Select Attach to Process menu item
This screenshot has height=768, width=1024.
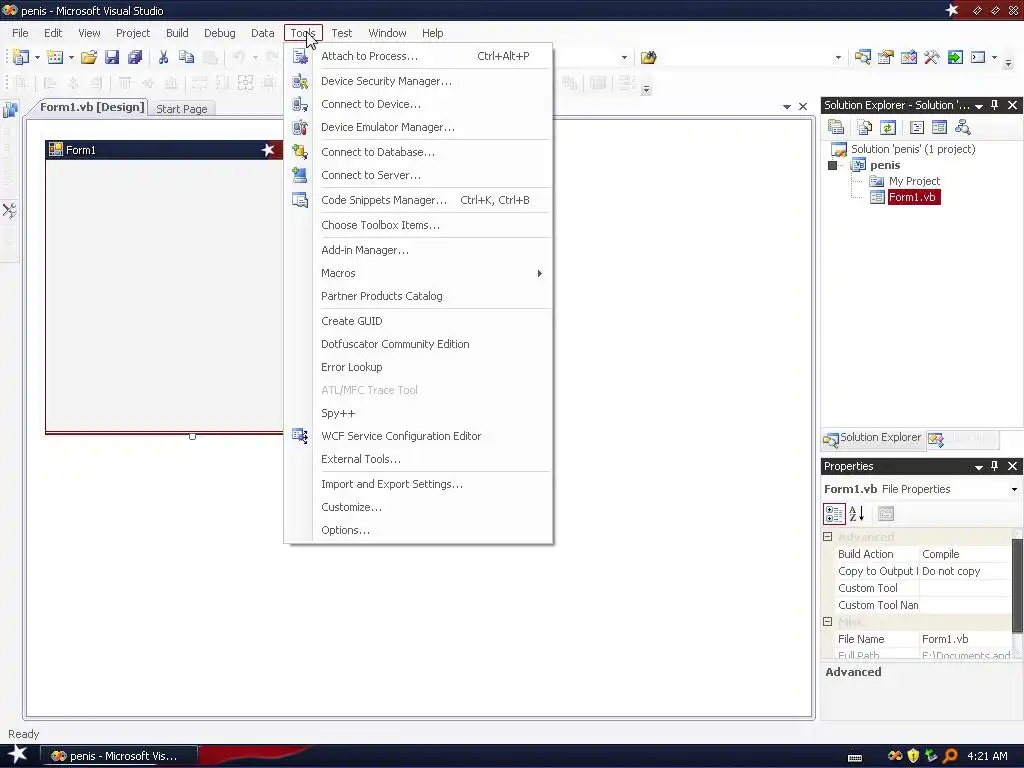tap(419, 56)
